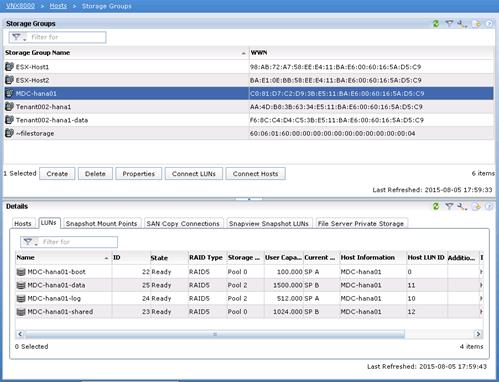Screen dimensions: 499x382
Task: Open help icon in Details header
Action: tap(489, 207)
